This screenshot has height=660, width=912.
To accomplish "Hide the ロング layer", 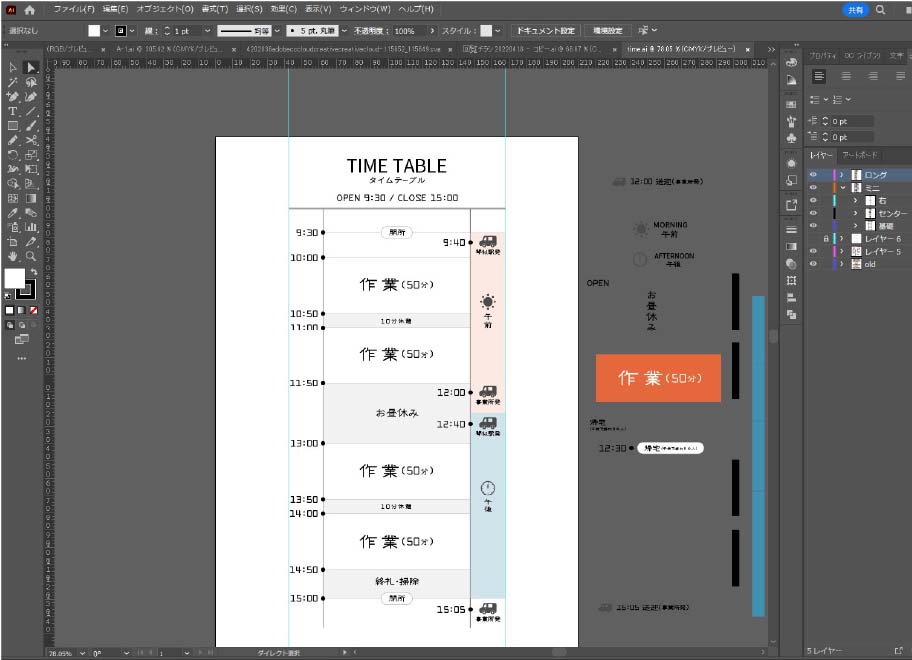I will (x=813, y=175).
